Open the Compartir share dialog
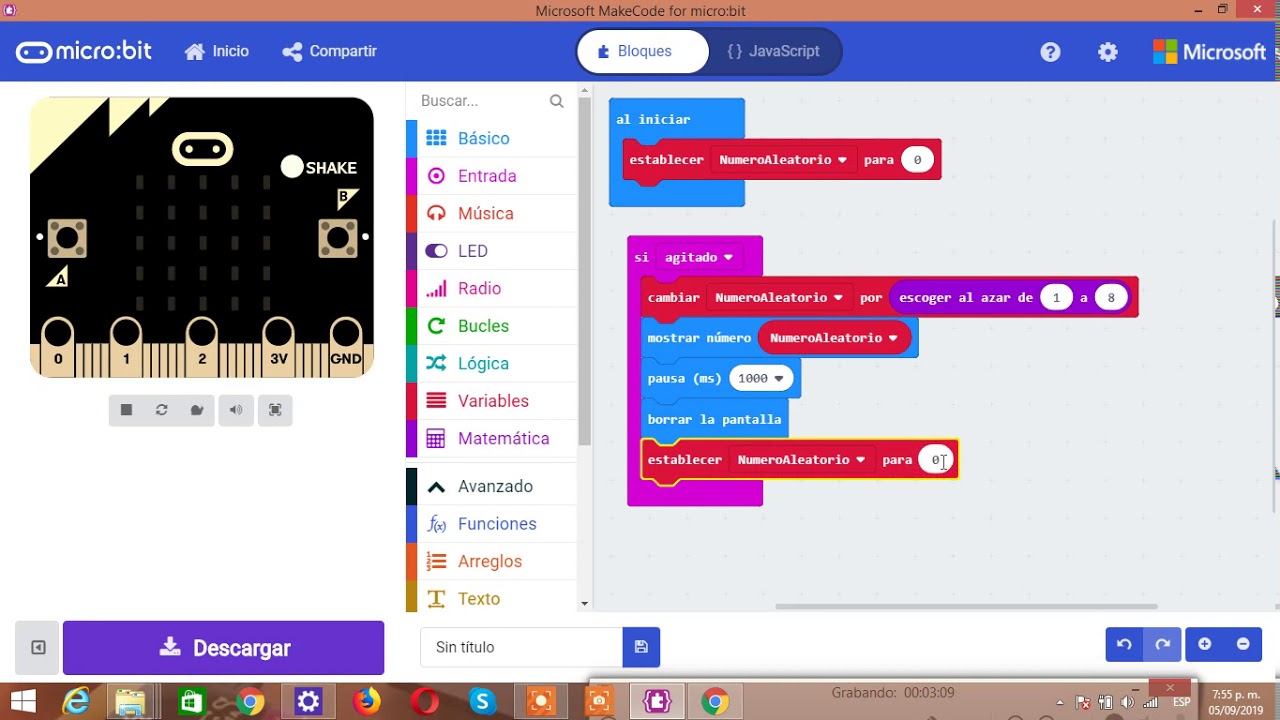 (329, 51)
